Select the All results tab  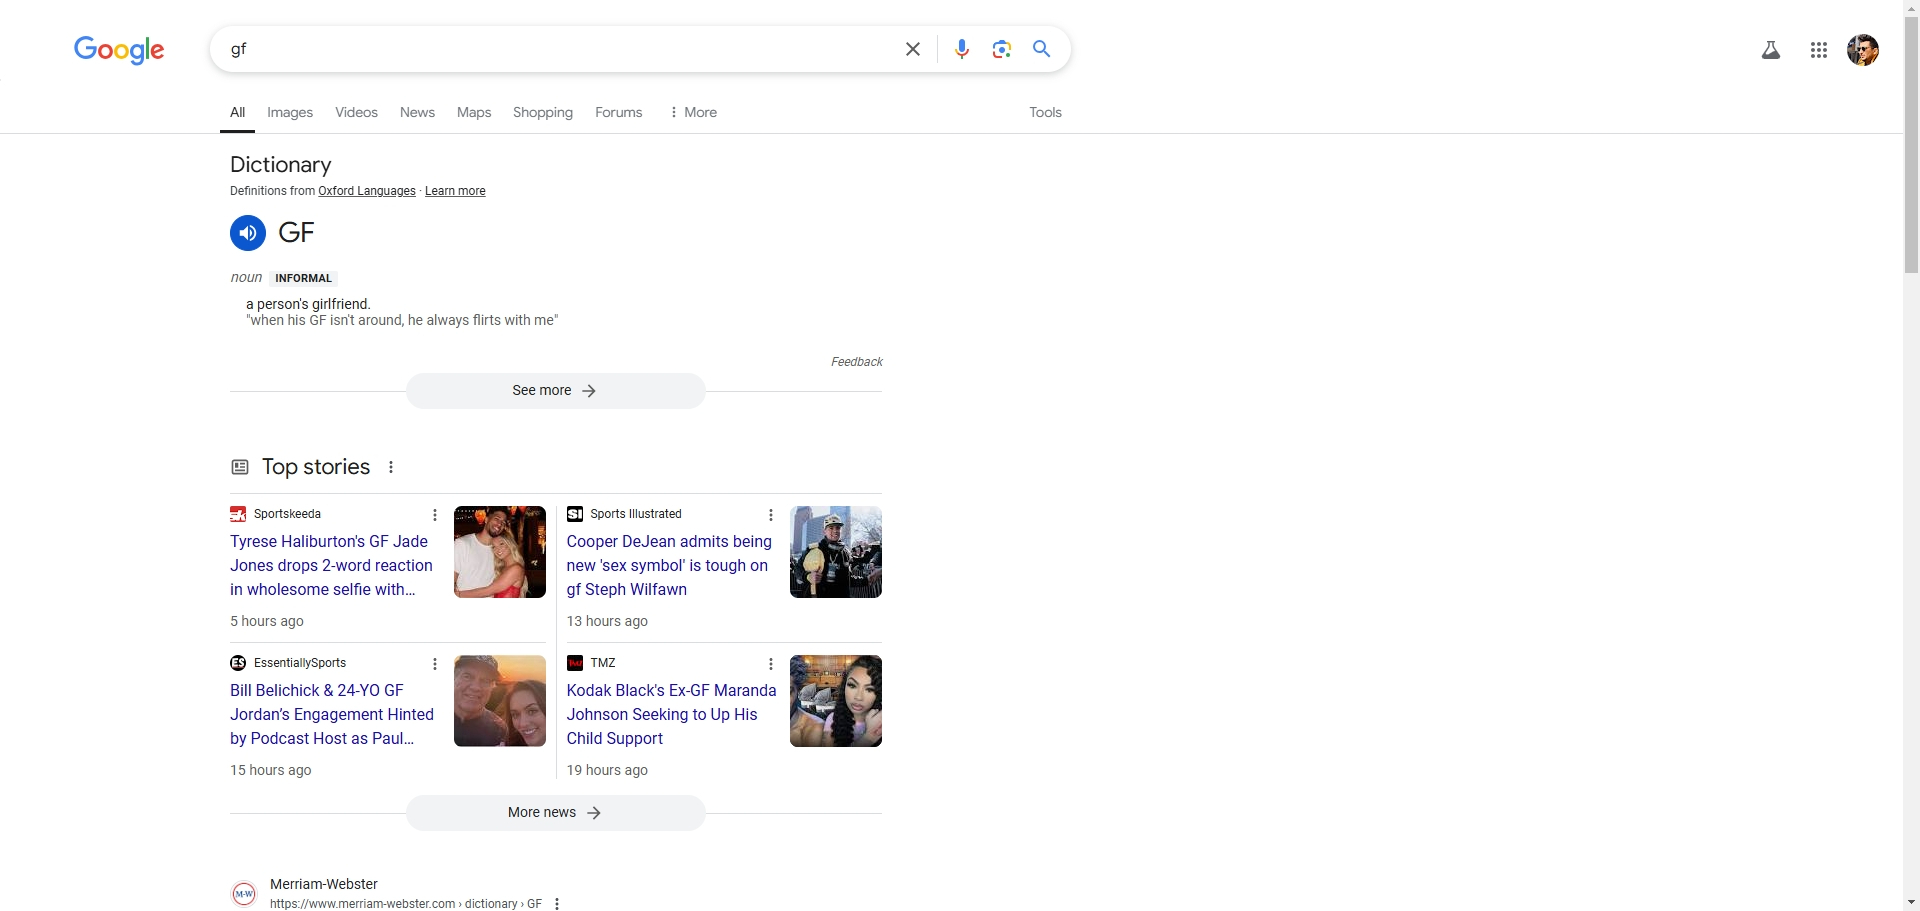237,112
